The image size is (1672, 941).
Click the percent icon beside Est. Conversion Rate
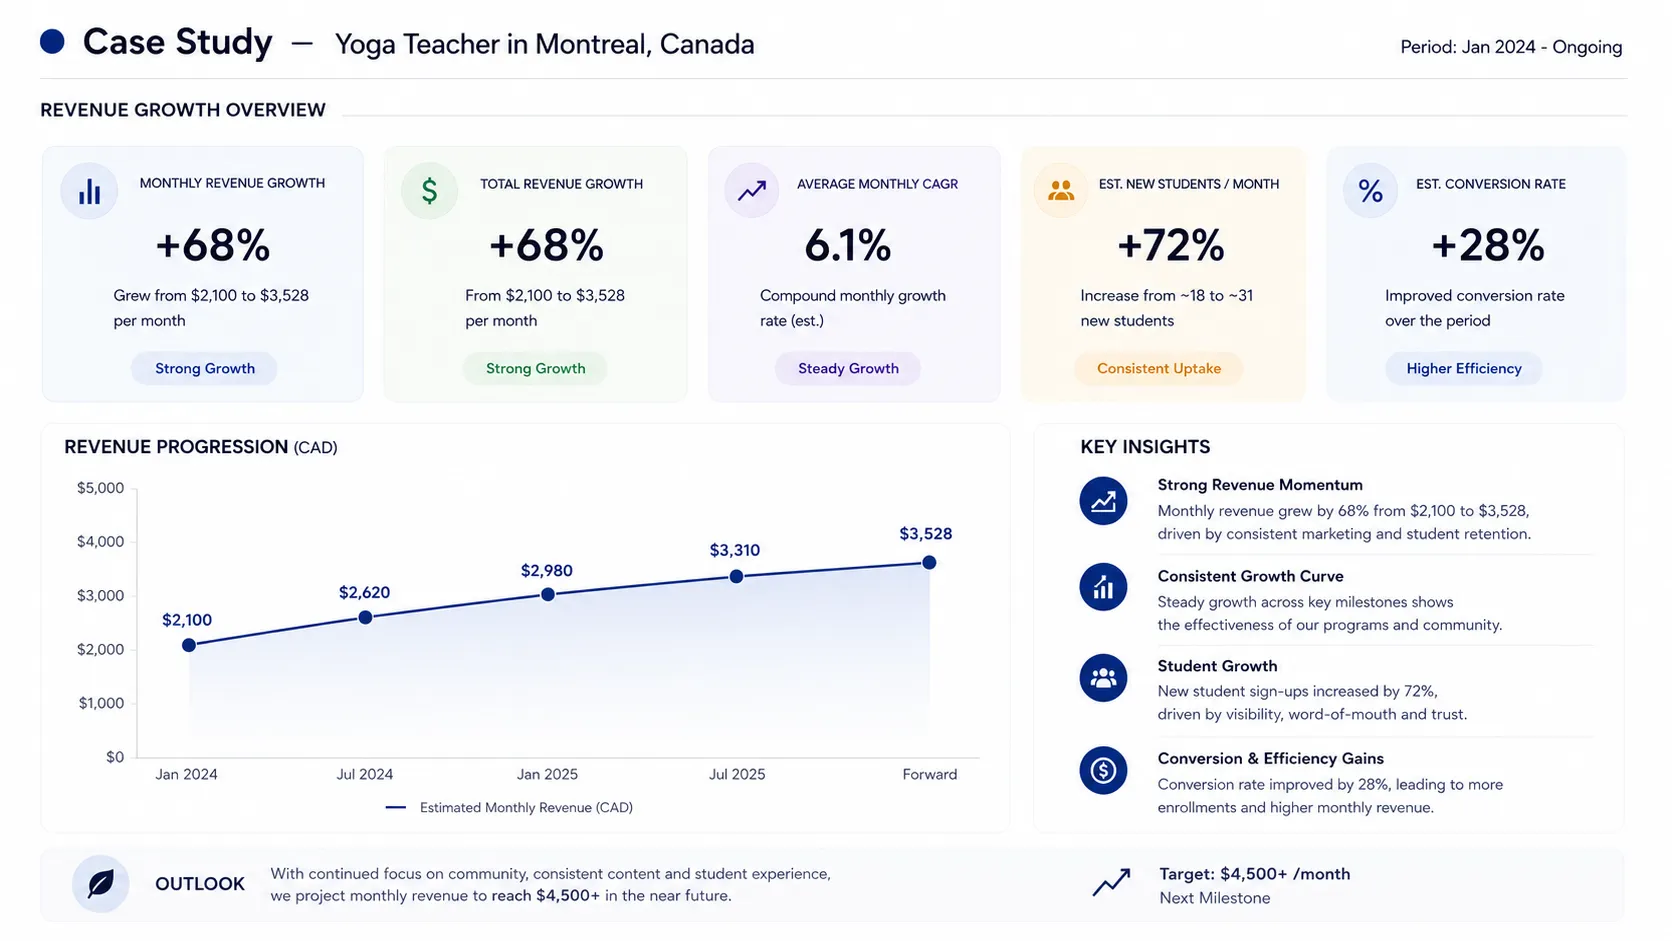tap(1370, 190)
